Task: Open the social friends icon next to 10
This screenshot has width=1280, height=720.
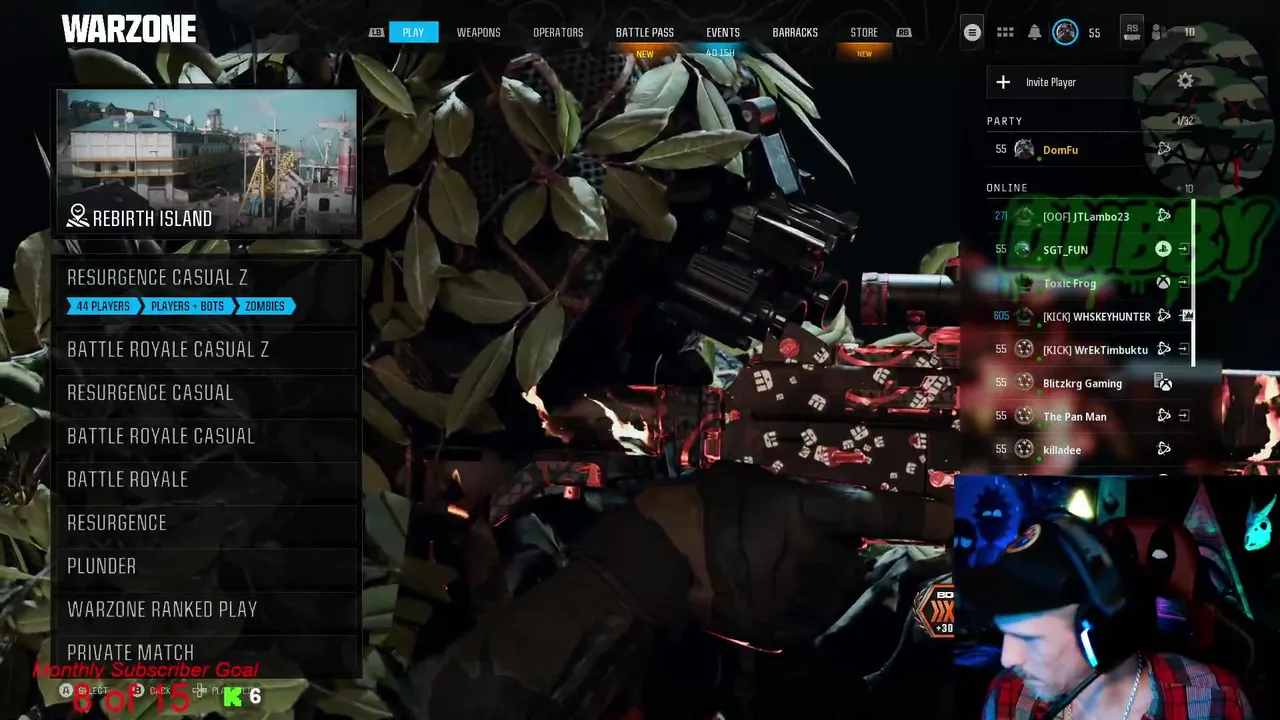Action: [1160, 32]
